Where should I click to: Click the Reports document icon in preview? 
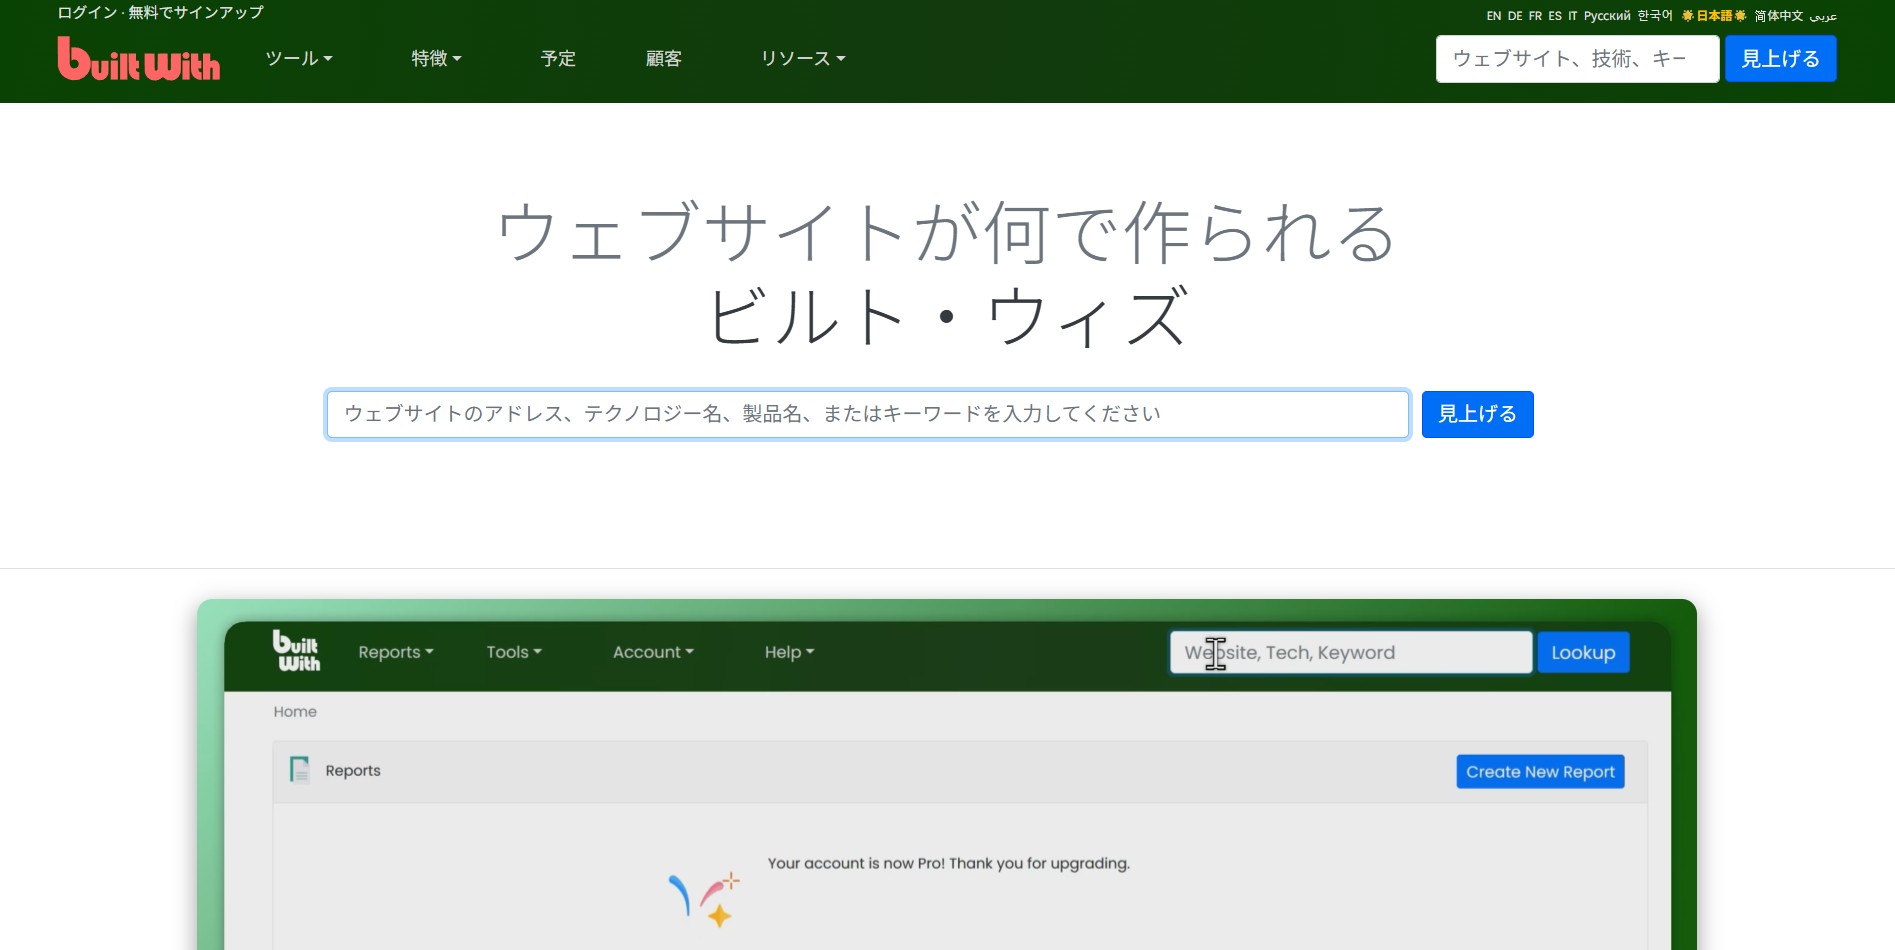299,770
